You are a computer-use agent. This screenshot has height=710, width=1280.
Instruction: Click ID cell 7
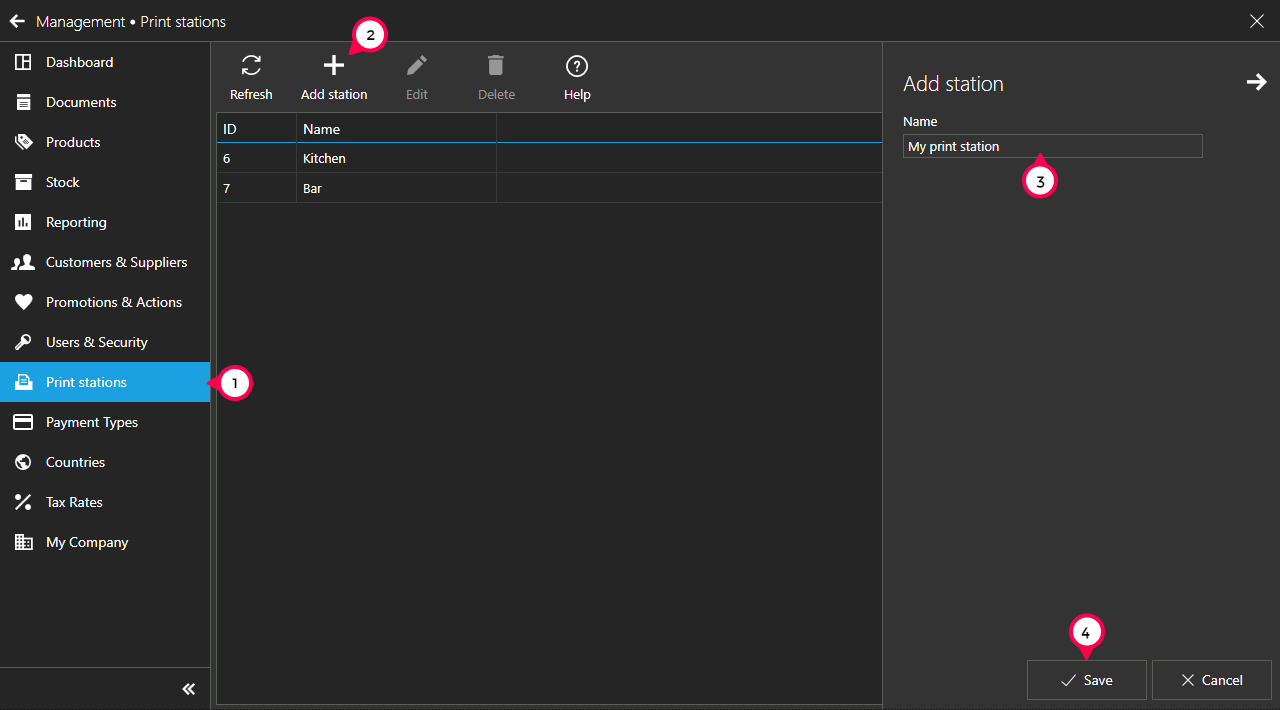(x=257, y=188)
